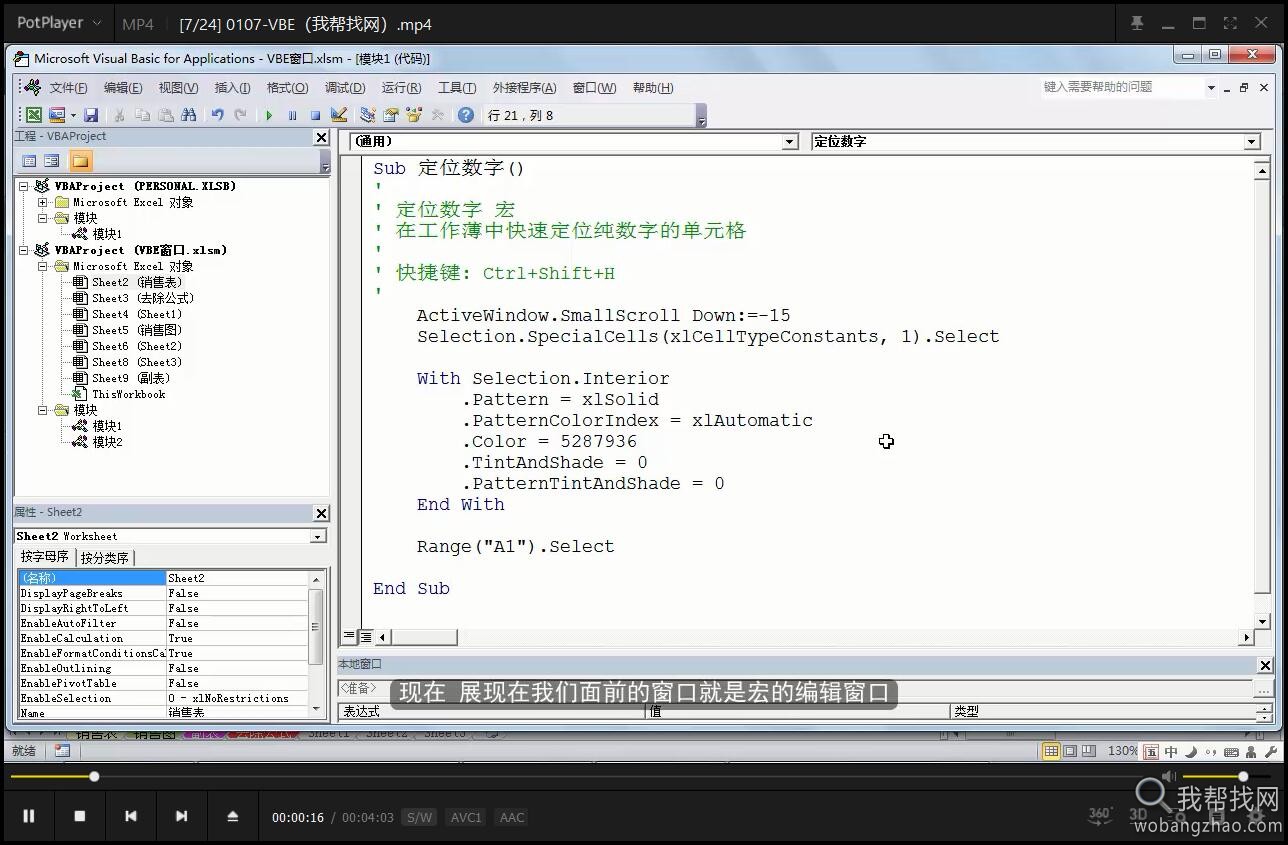
Task: Open the 外接程序(A) menu
Action: pyautogui.click(x=524, y=88)
